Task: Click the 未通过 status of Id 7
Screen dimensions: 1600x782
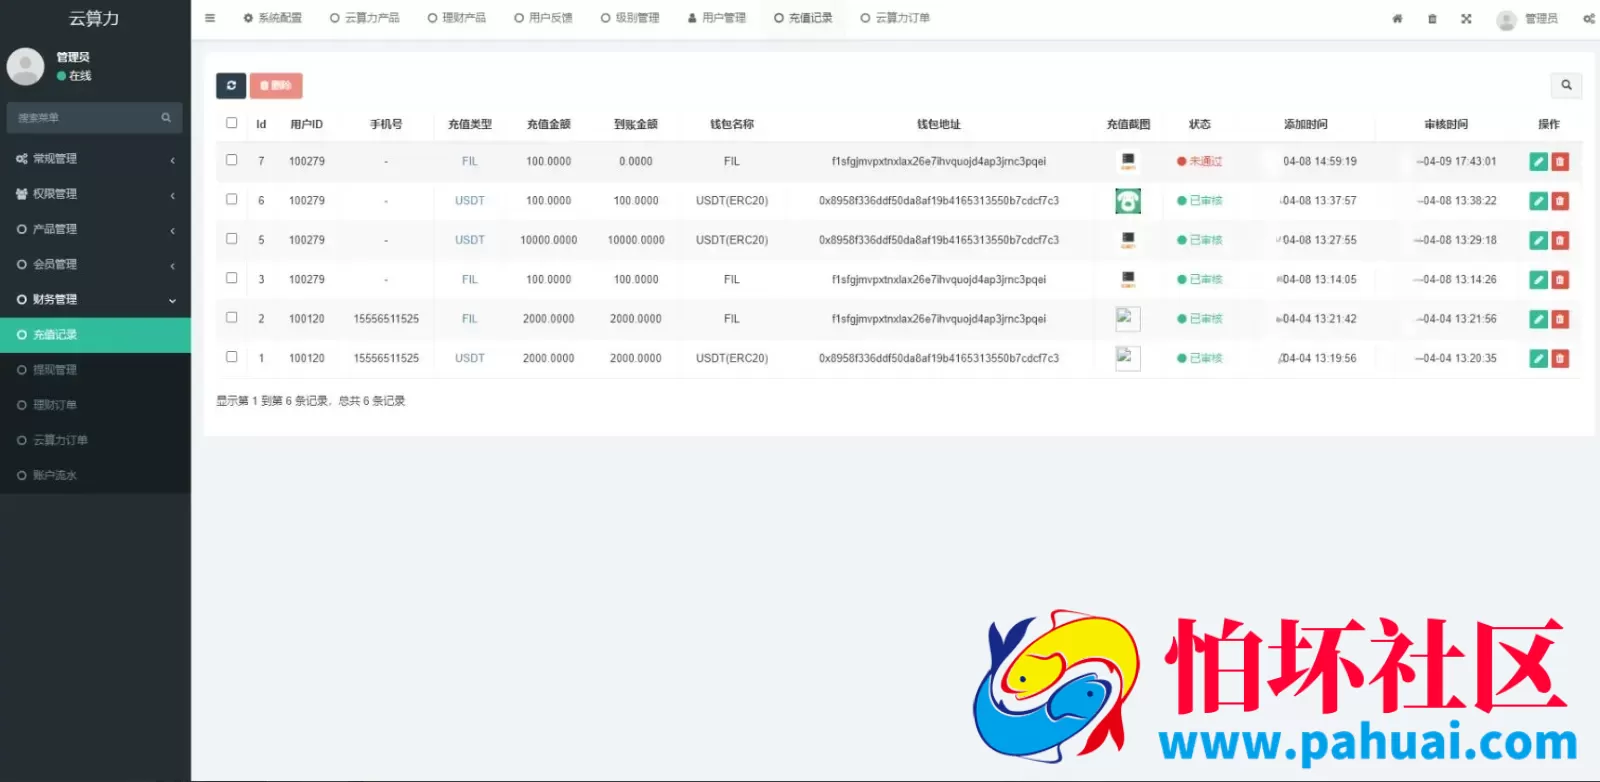Action: pyautogui.click(x=1199, y=161)
